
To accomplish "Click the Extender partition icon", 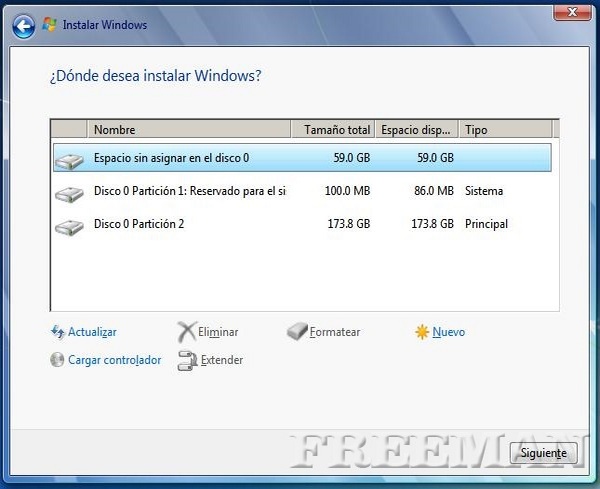I will (x=187, y=360).
